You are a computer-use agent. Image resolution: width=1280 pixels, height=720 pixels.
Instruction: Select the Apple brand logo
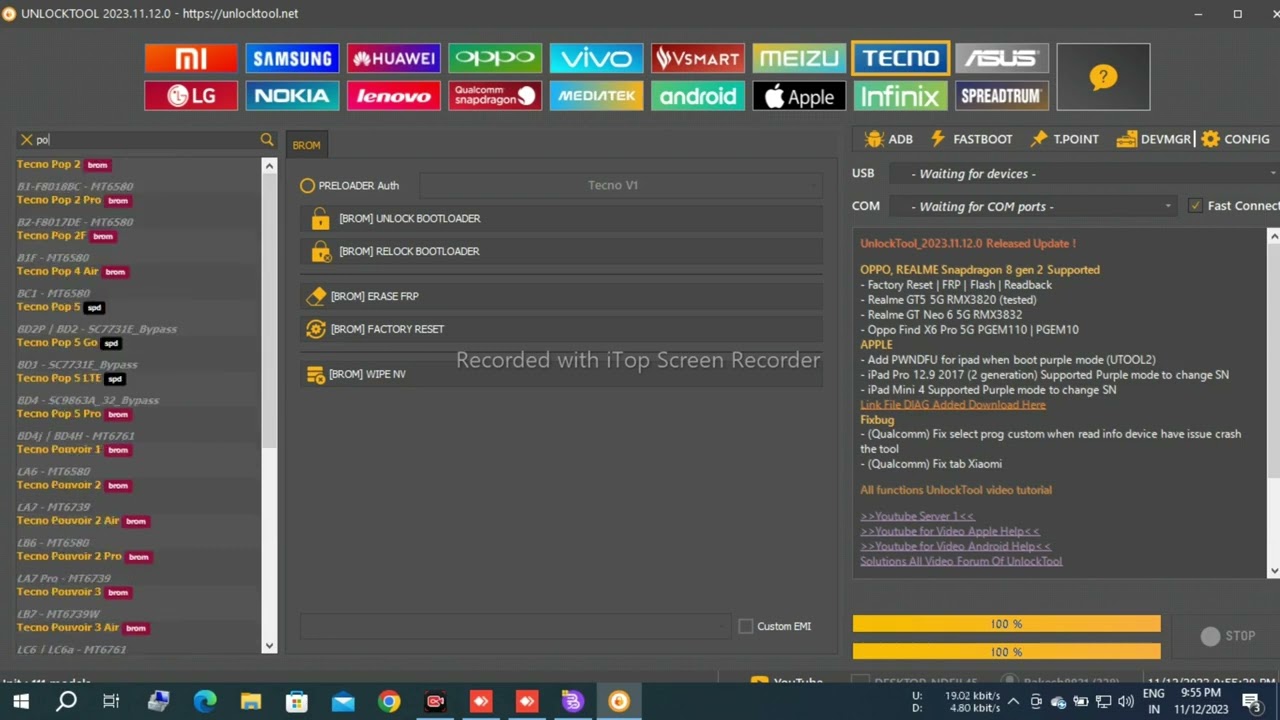(800, 96)
